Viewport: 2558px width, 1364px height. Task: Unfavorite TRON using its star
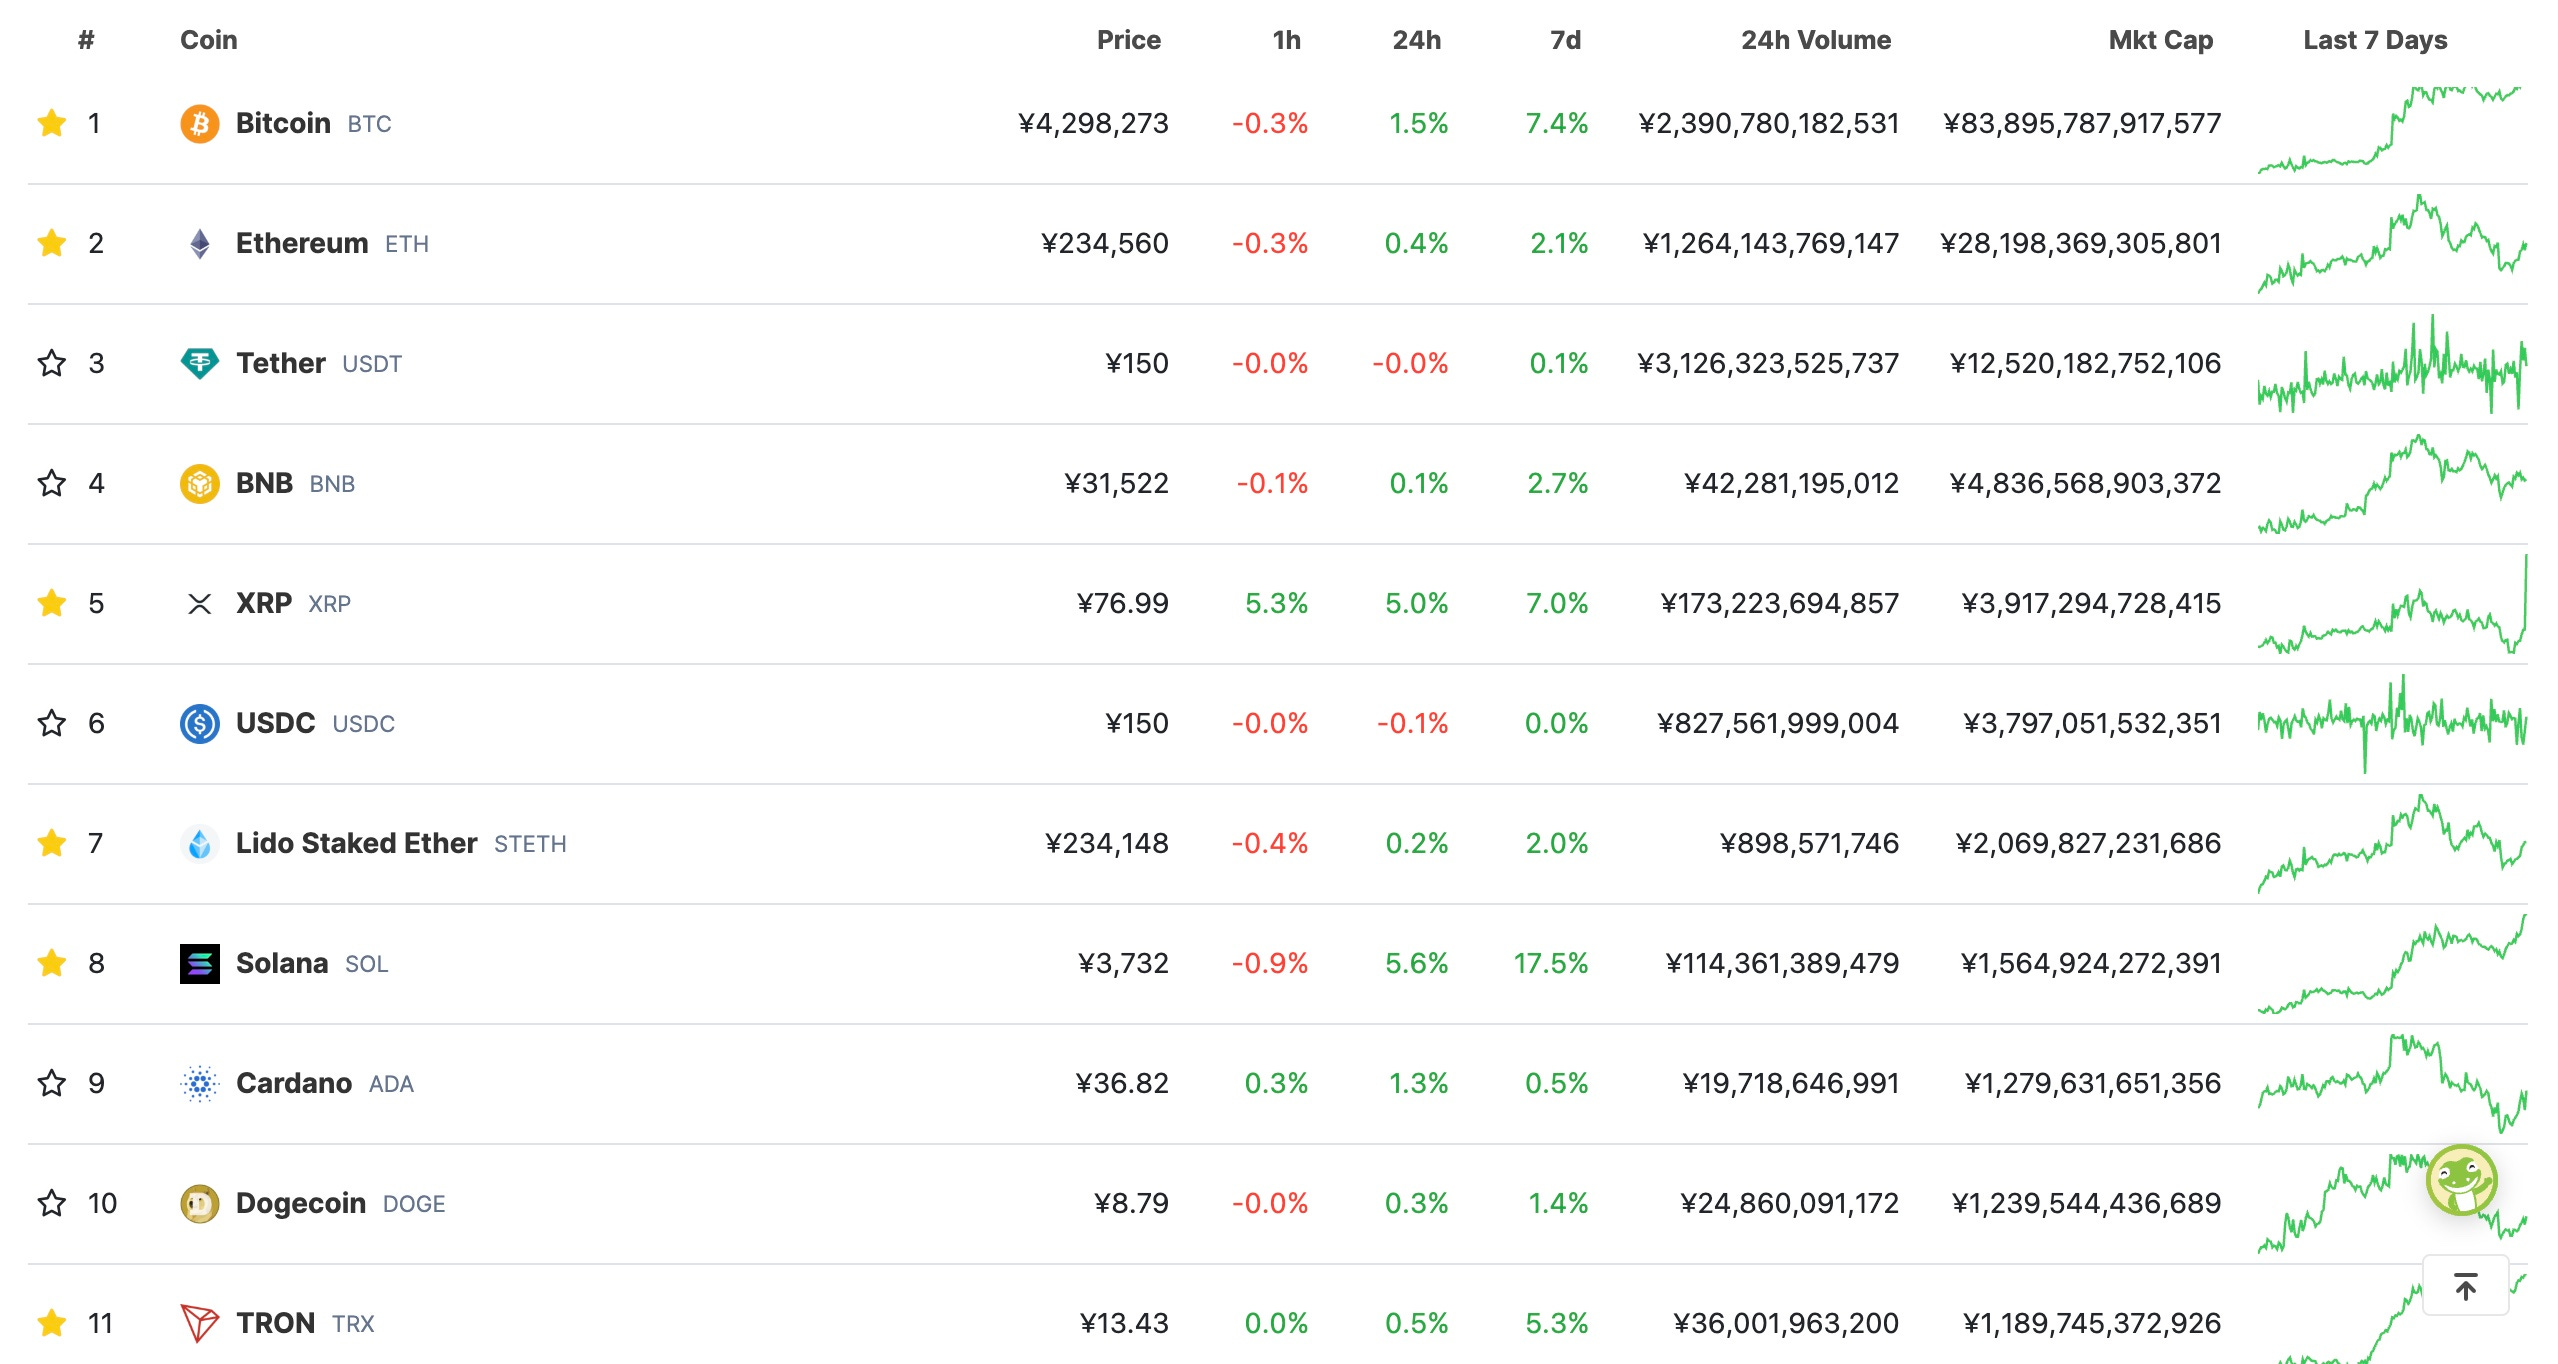tap(52, 1323)
